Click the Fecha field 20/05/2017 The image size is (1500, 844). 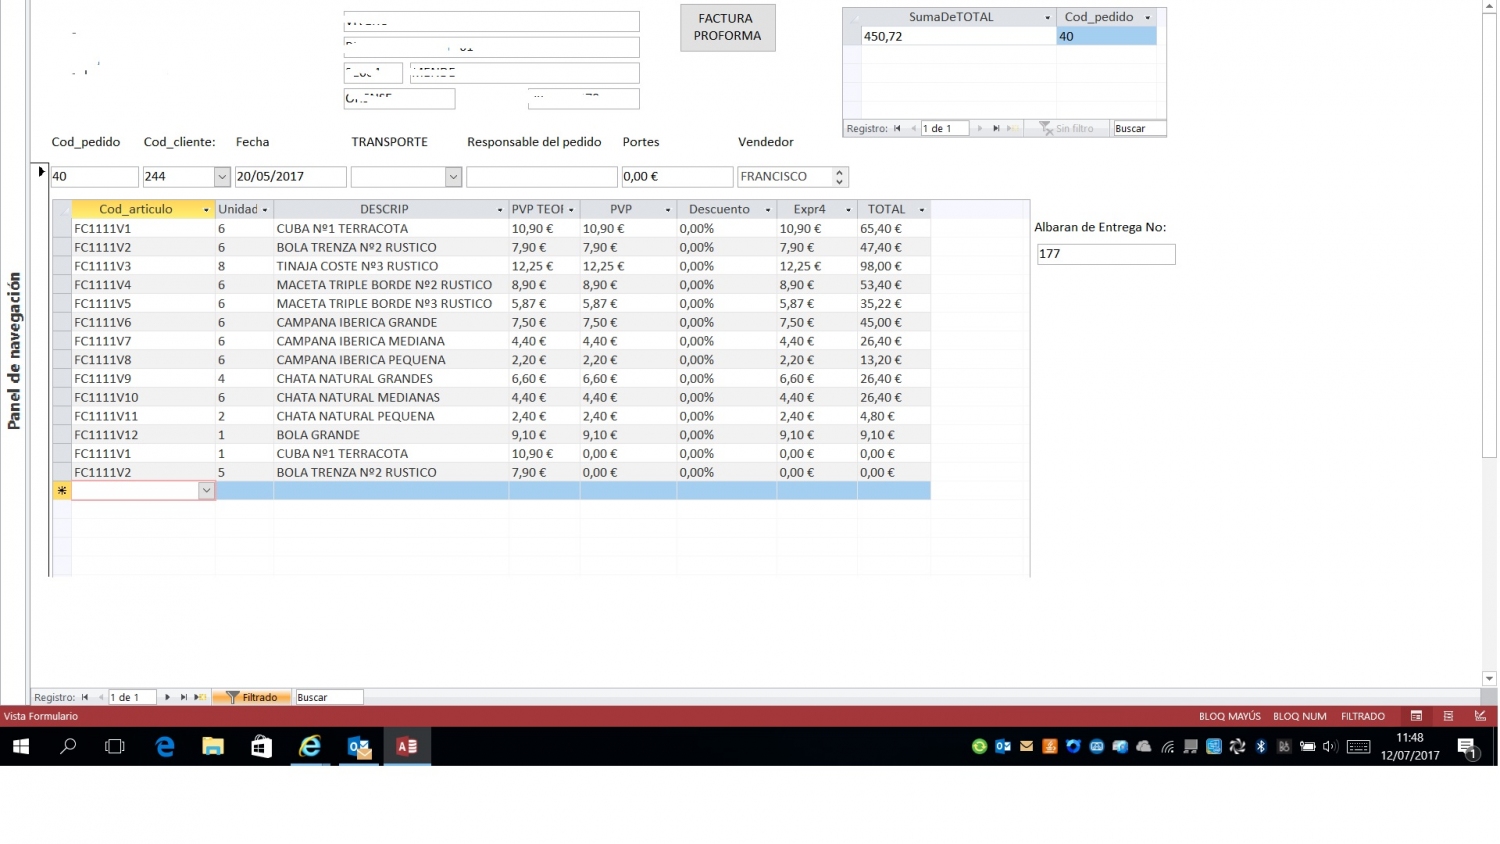pos(290,177)
